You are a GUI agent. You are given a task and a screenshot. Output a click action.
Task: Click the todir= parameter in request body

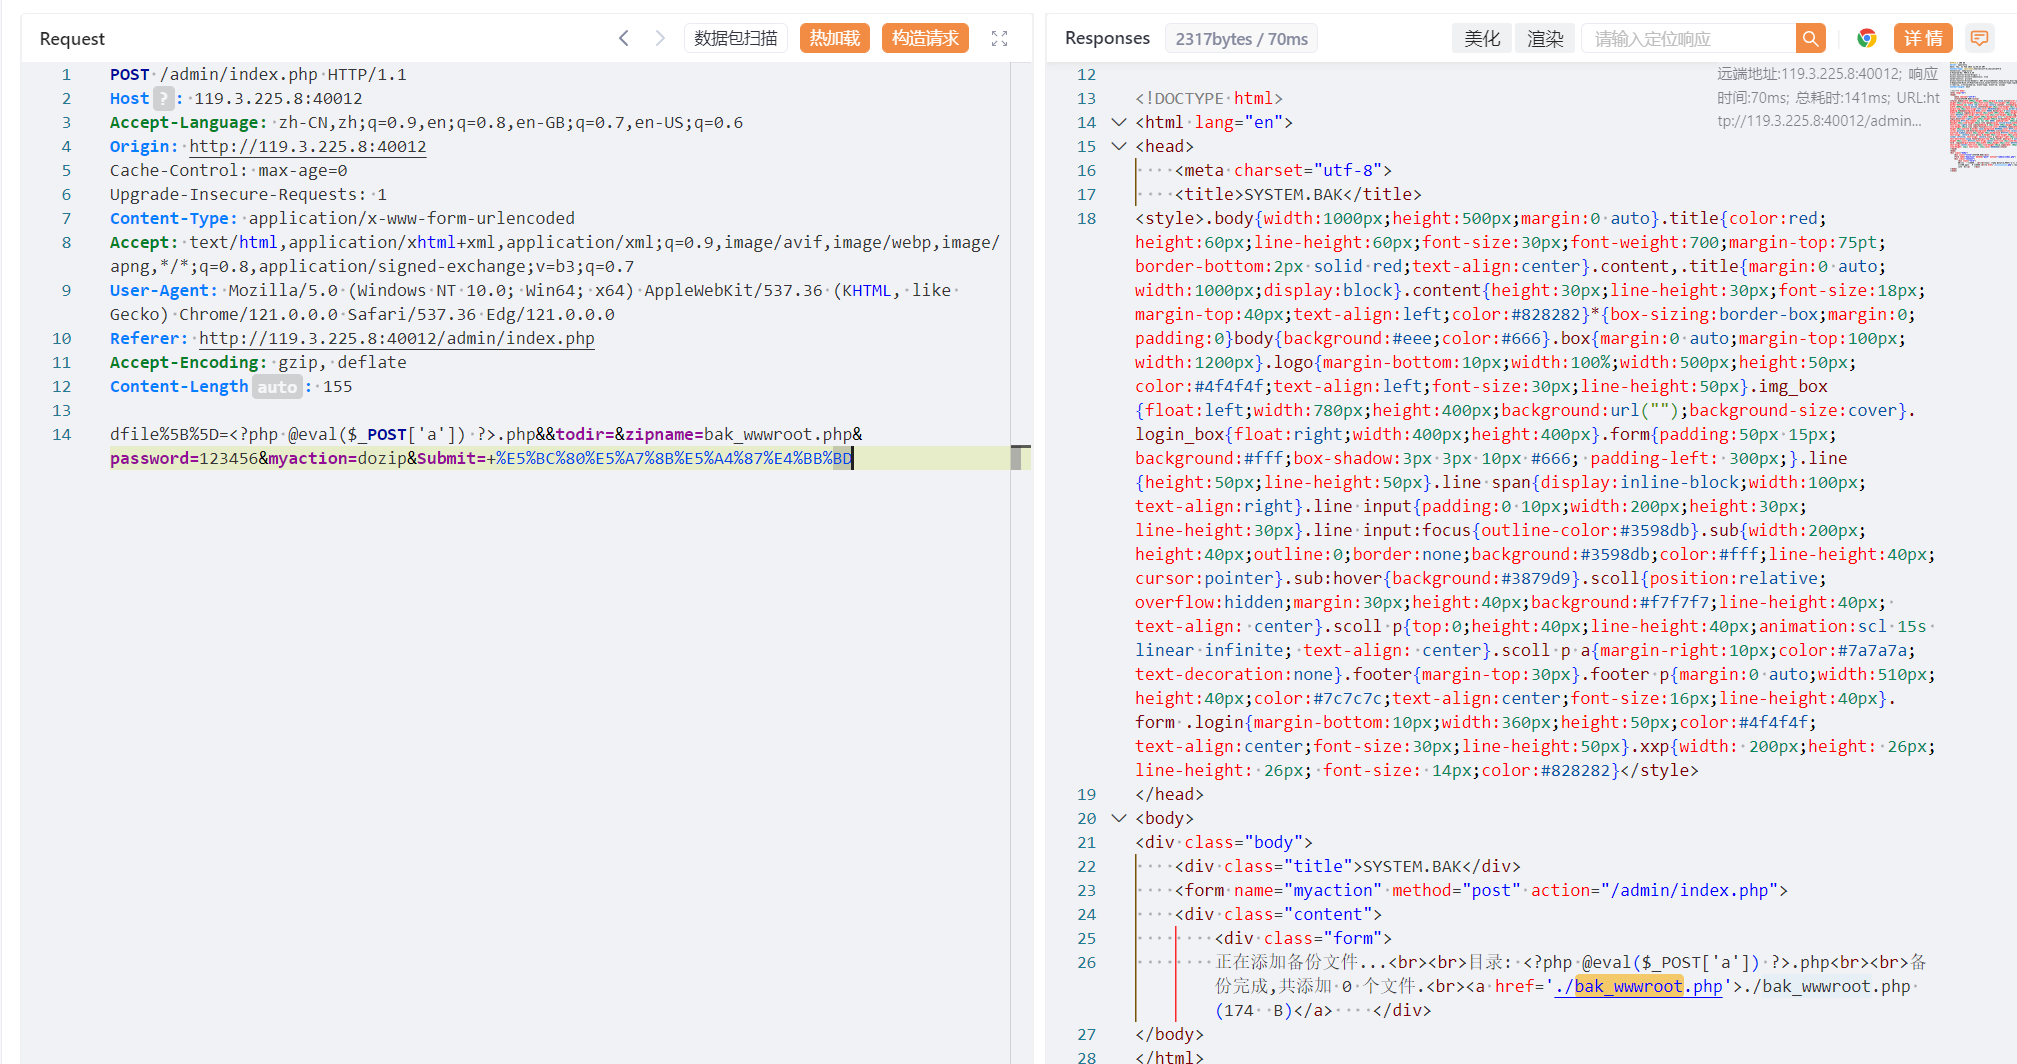click(585, 434)
